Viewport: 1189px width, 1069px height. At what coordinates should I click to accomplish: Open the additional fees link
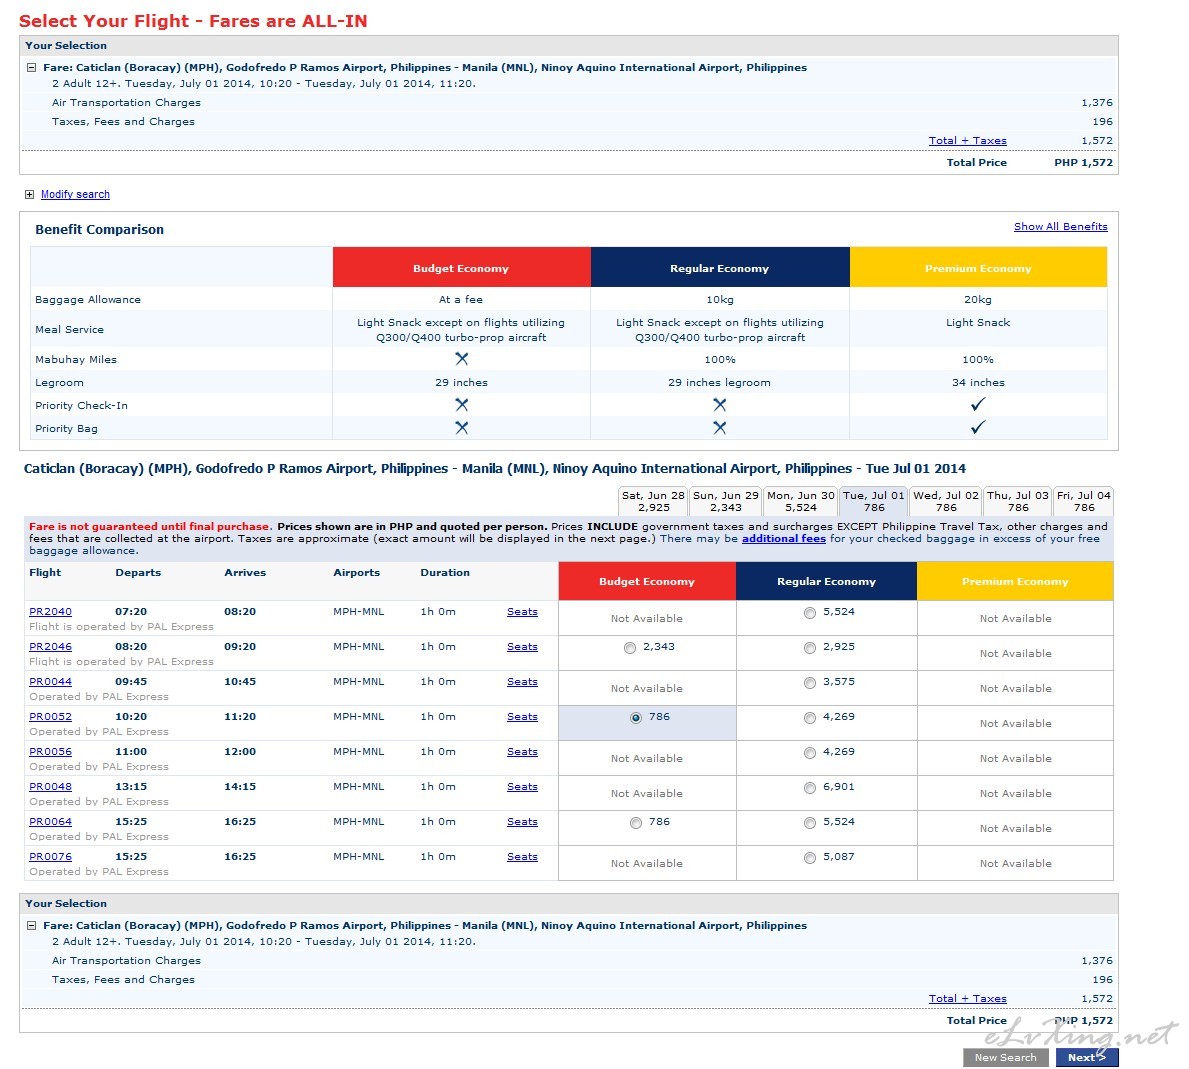pos(783,539)
